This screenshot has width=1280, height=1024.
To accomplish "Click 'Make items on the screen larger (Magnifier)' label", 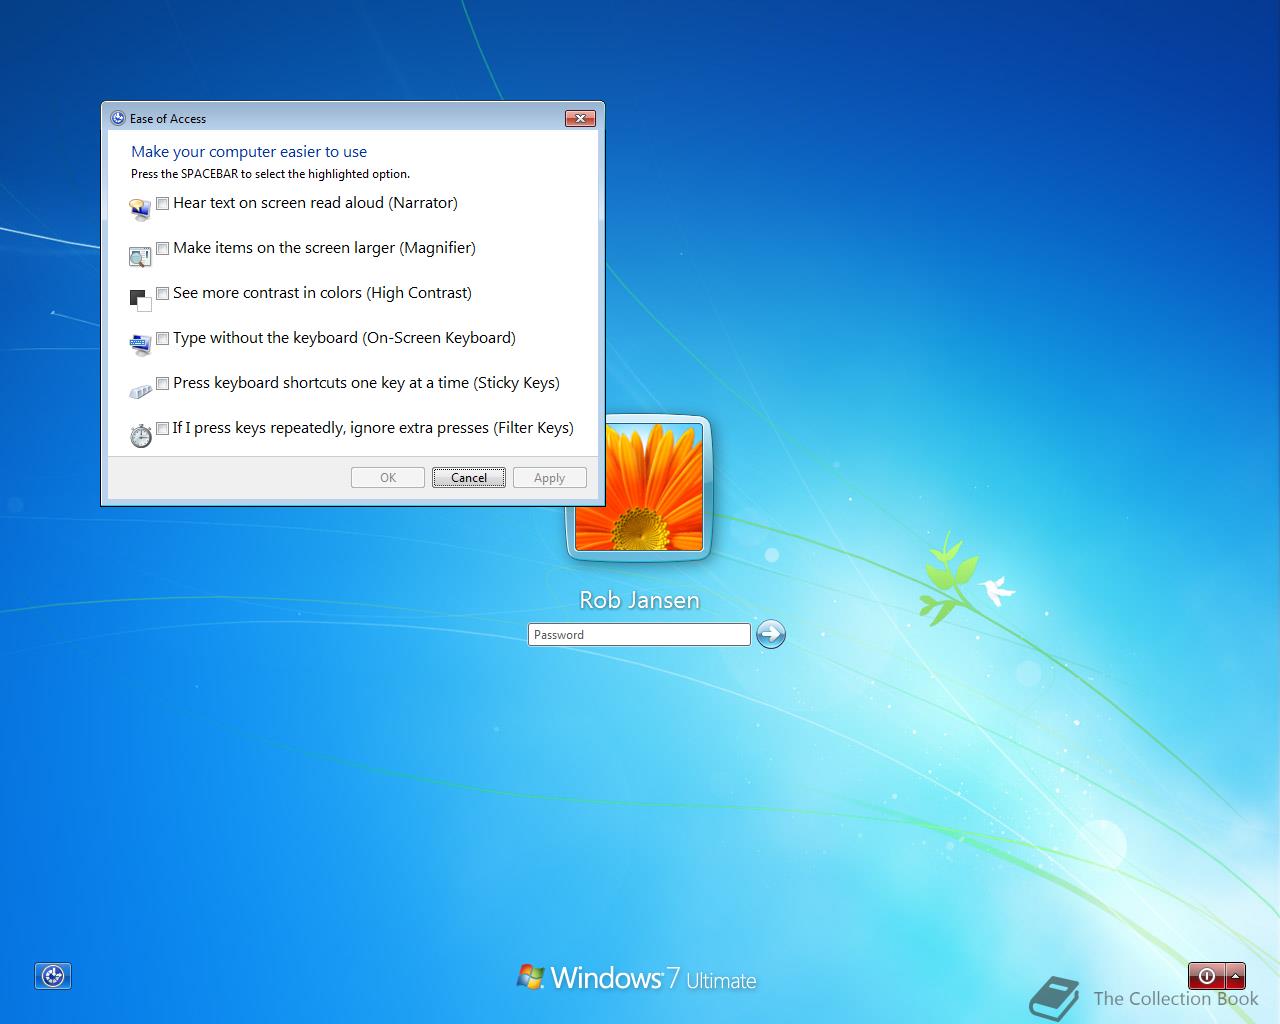I will (x=324, y=248).
